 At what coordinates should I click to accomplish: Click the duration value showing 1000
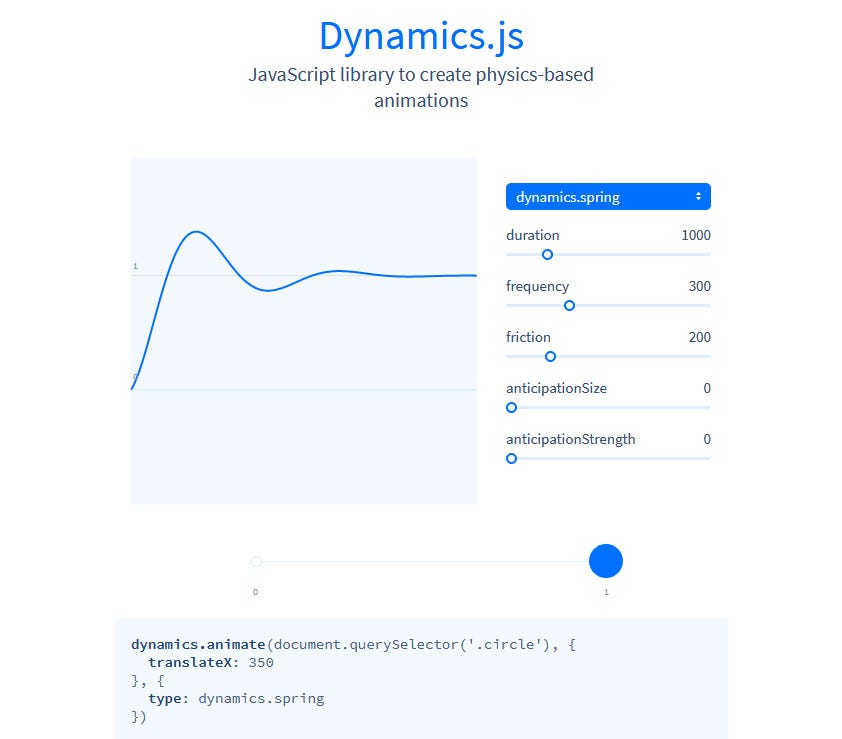click(696, 235)
